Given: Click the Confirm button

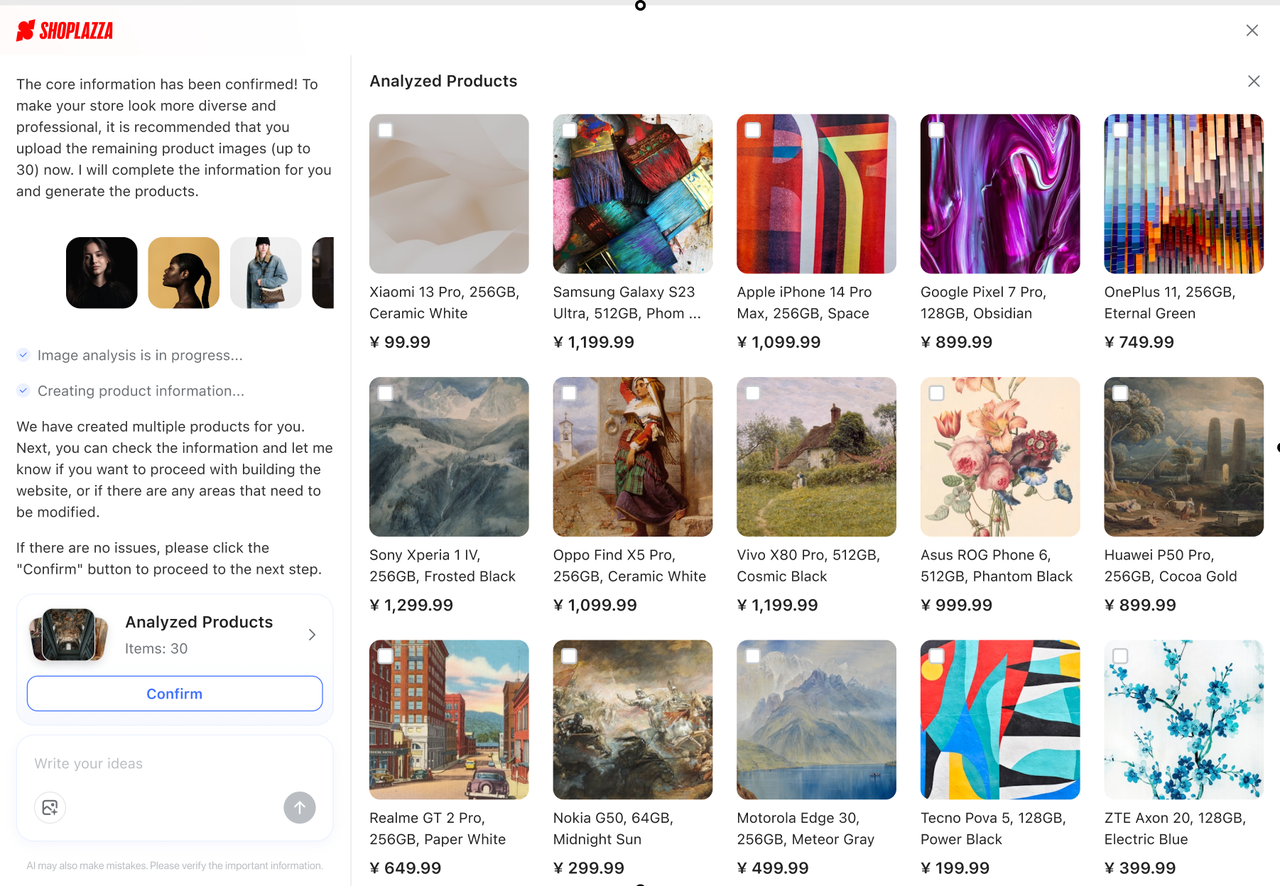Looking at the screenshot, I should pos(175,694).
